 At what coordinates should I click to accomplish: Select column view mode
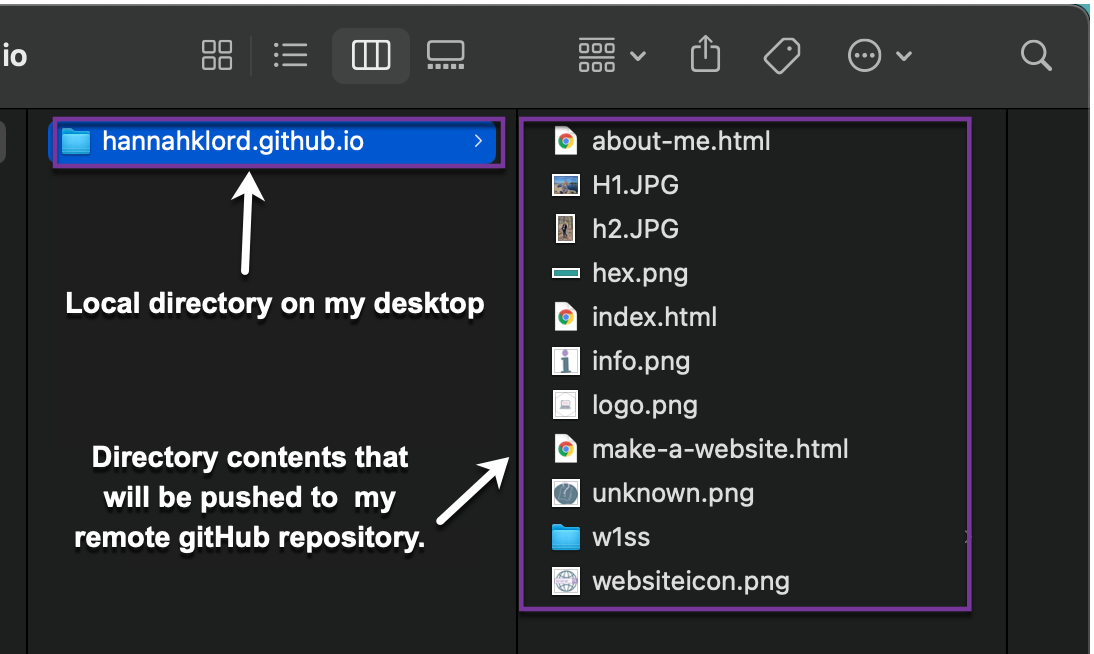point(371,55)
